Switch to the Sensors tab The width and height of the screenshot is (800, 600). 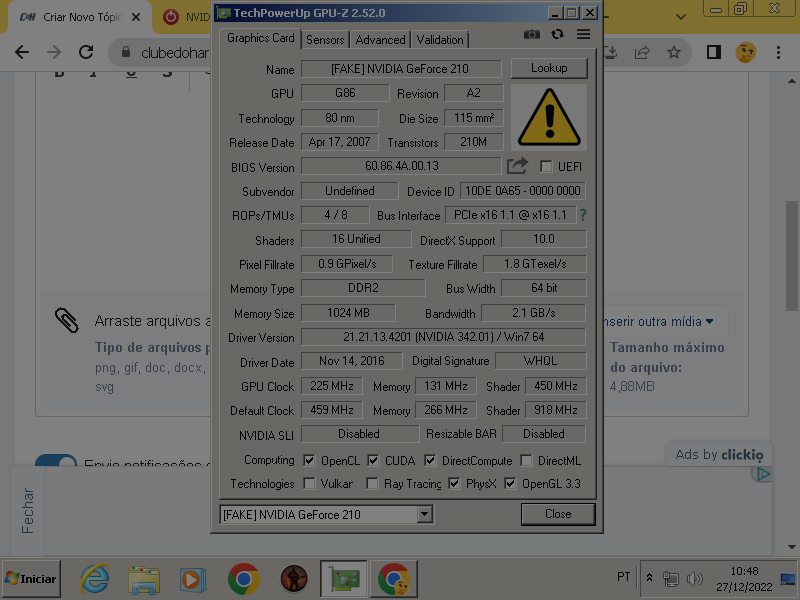[x=325, y=40]
